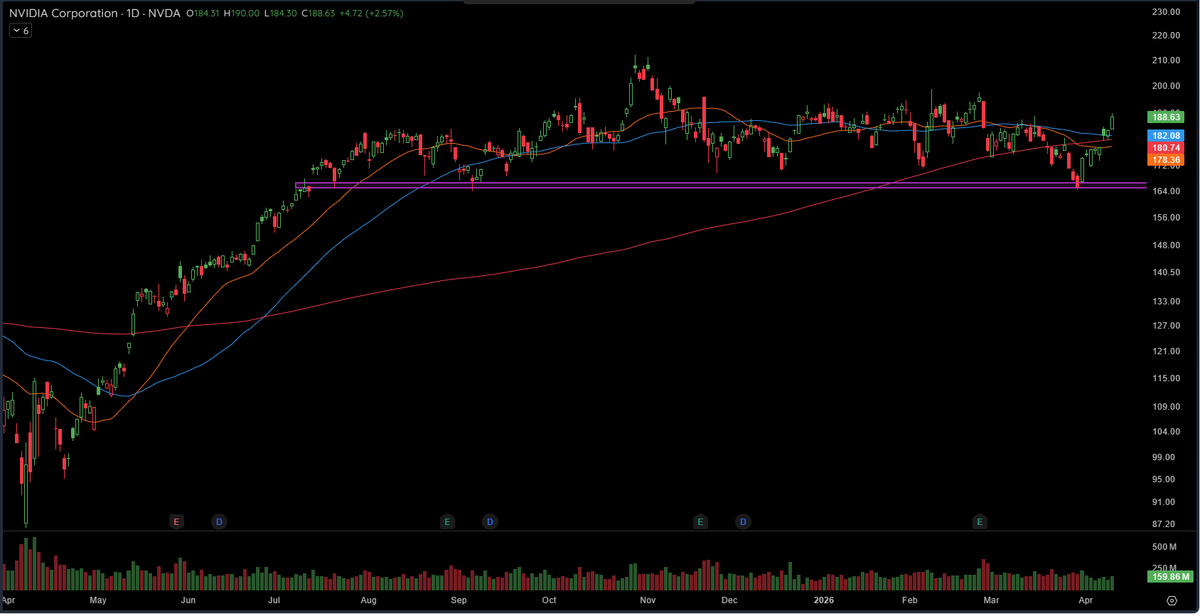Screen dimensions: 1200x616
Task: Click the 230.00 price axis label
Action: point(1166,12)
